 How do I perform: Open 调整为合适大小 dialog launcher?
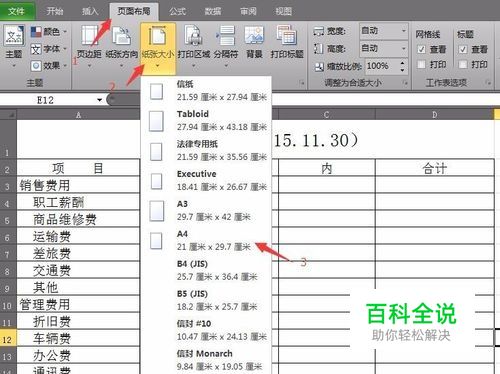point(406,83)
